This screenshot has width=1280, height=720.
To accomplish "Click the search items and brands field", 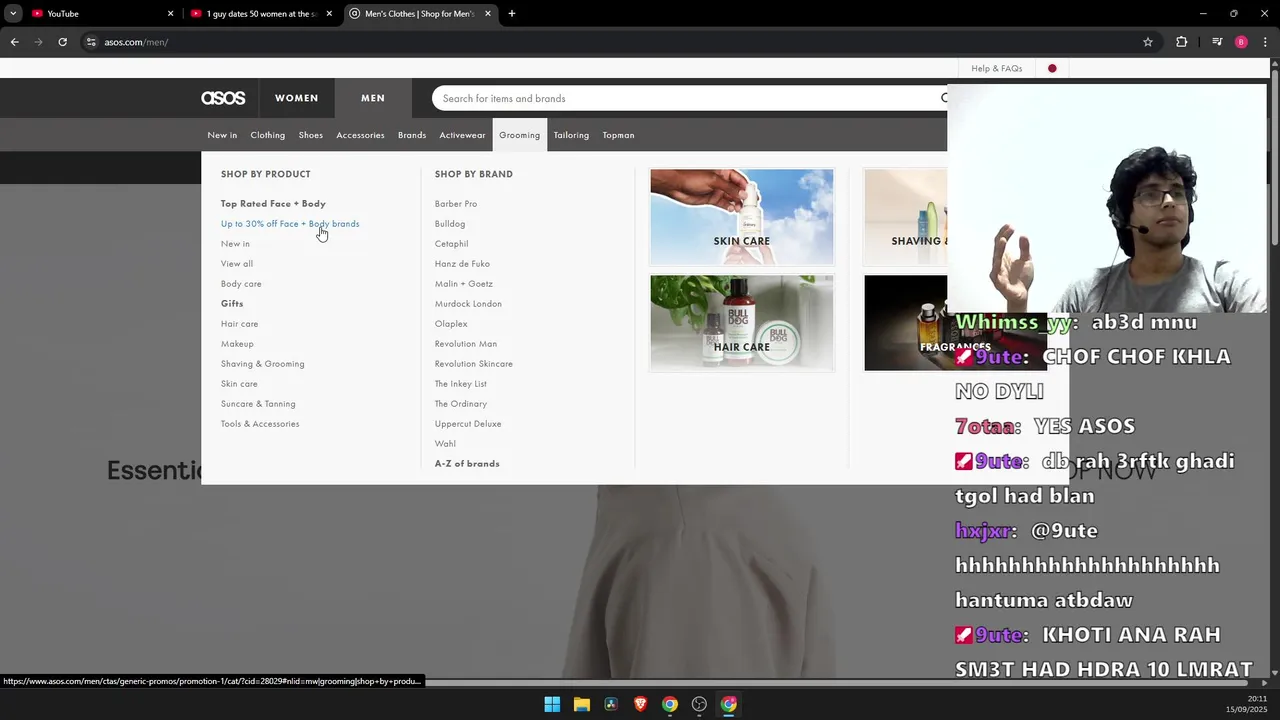I will click(690, 98).
